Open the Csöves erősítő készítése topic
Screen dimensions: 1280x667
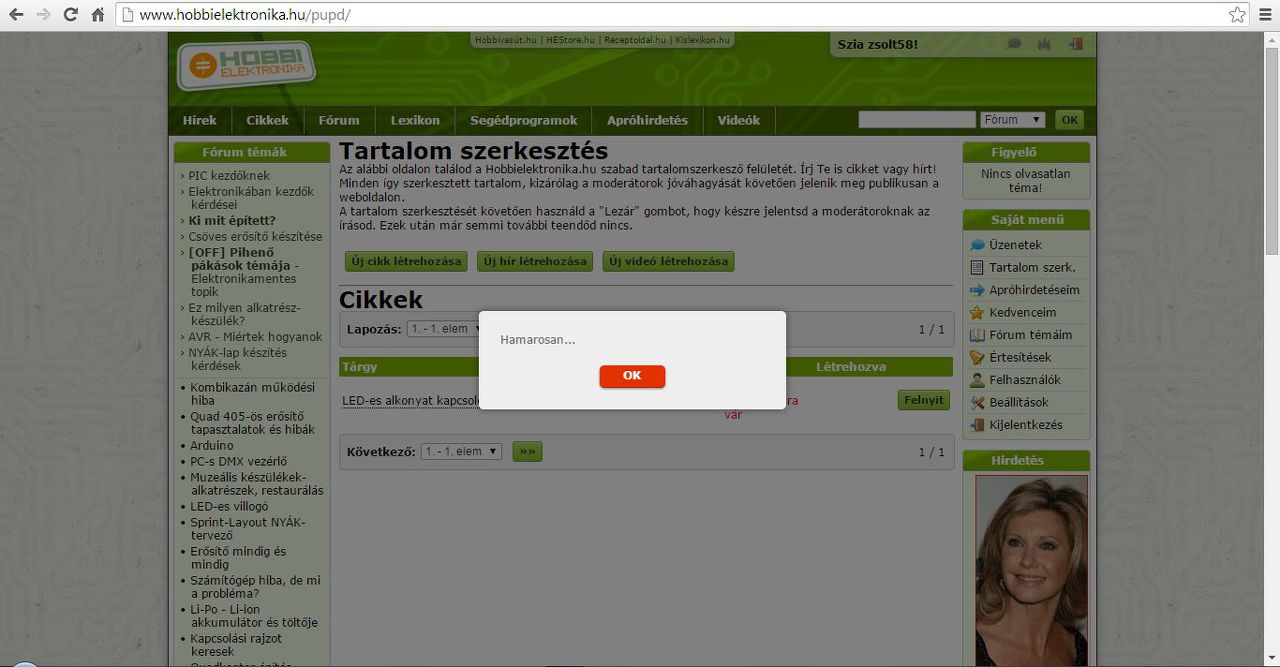pyautogui.click(x=256, y=237)
